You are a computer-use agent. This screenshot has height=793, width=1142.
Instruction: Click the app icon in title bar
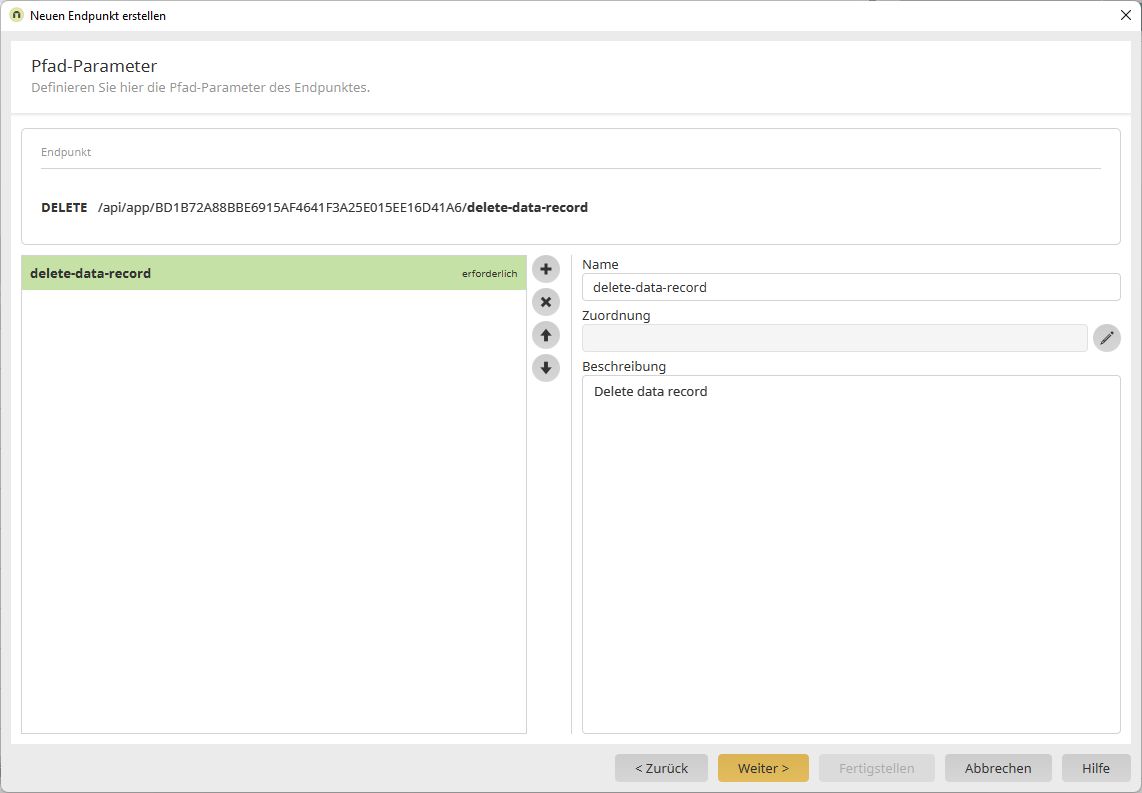click(x=17, y=15)
